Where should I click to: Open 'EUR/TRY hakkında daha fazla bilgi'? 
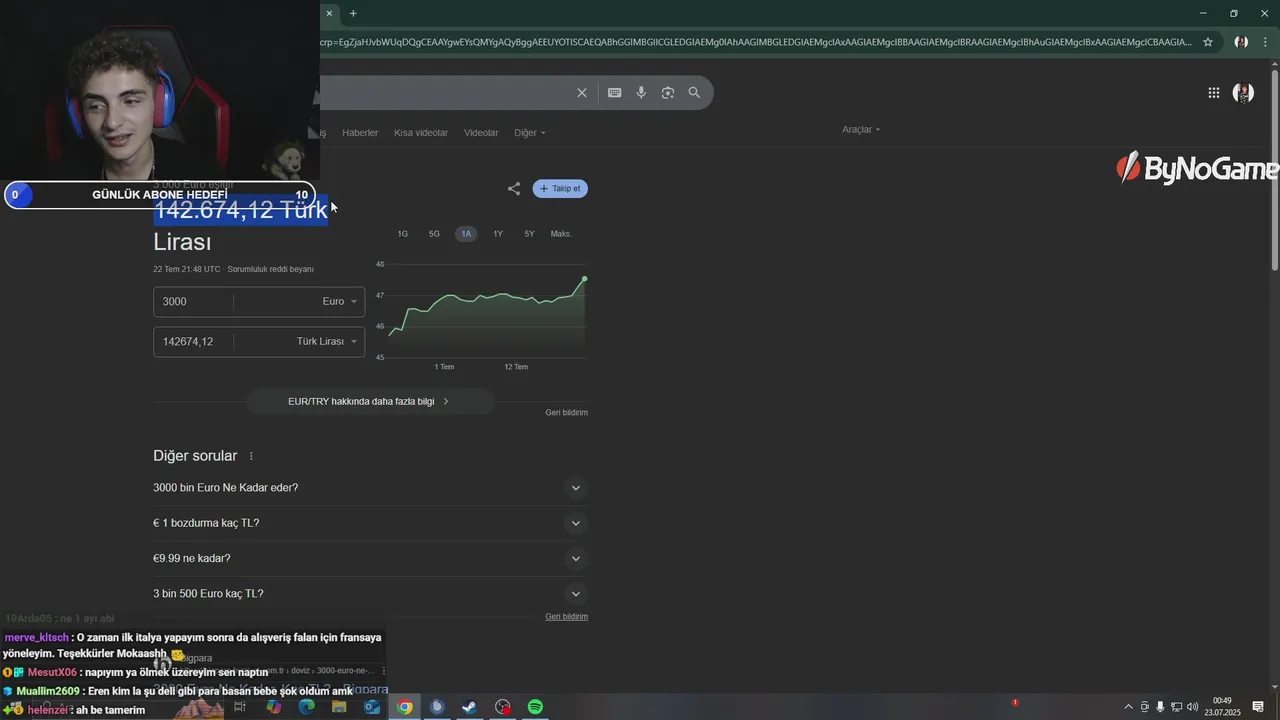pos(370,401)
